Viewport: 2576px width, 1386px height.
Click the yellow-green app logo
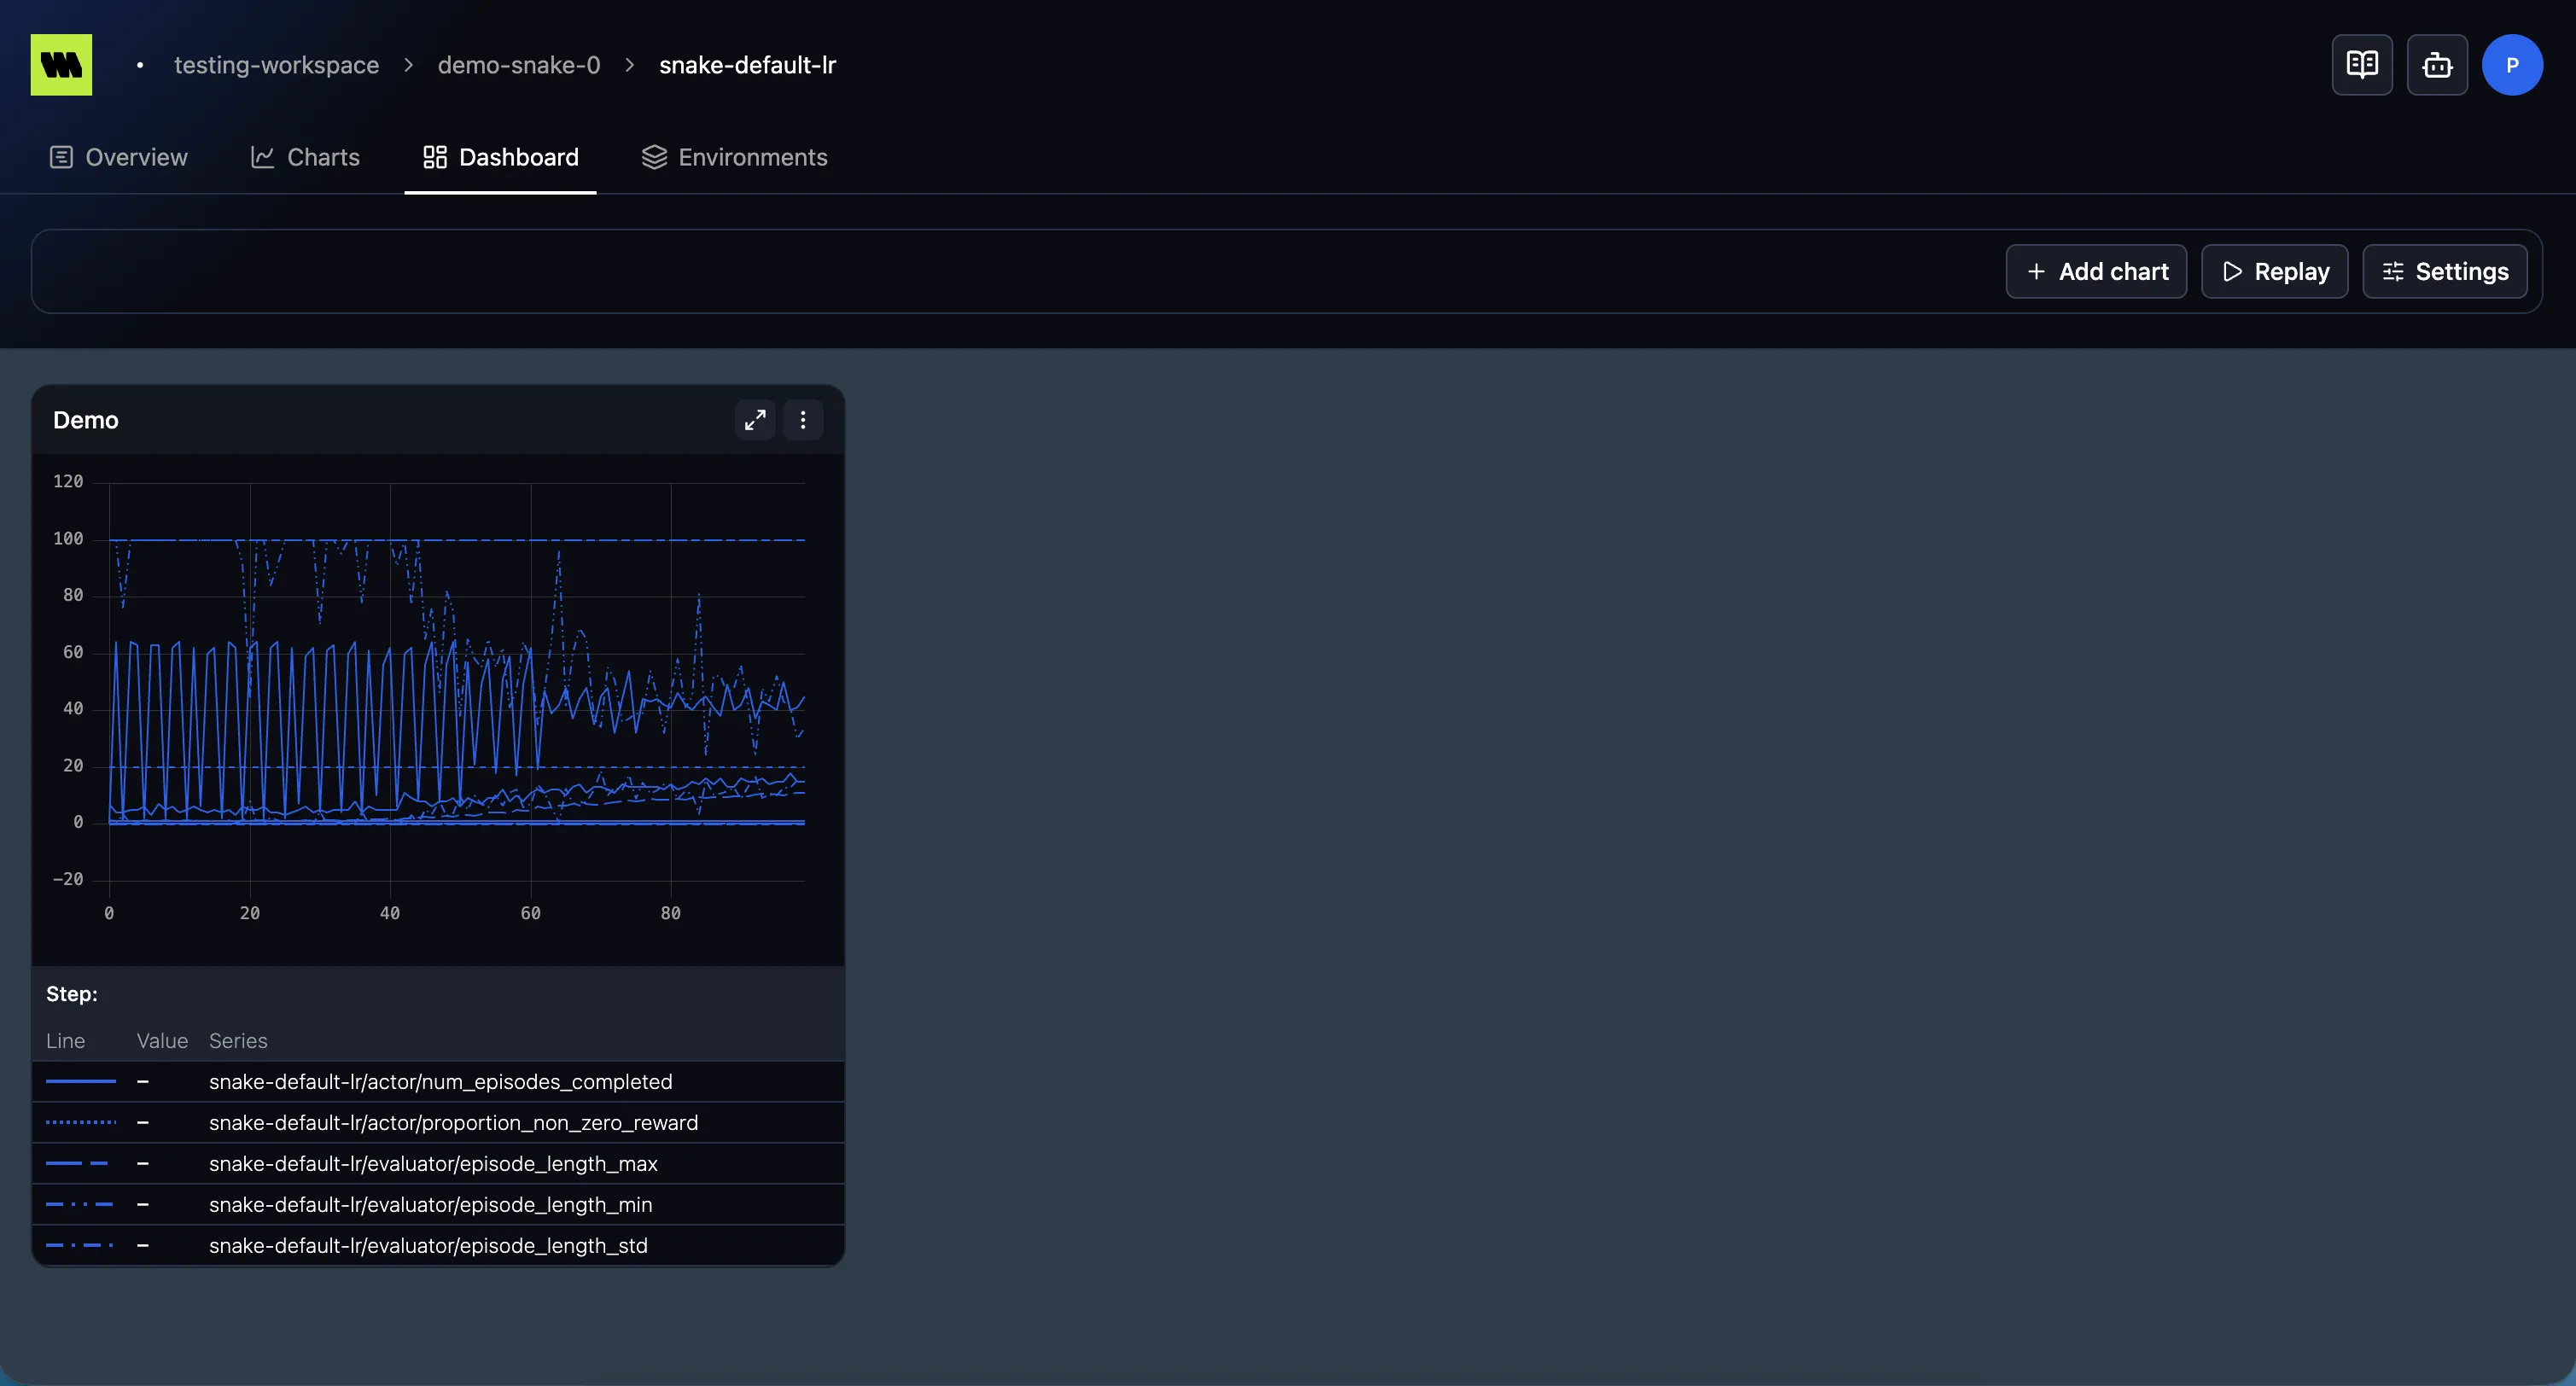click(61, 65)
